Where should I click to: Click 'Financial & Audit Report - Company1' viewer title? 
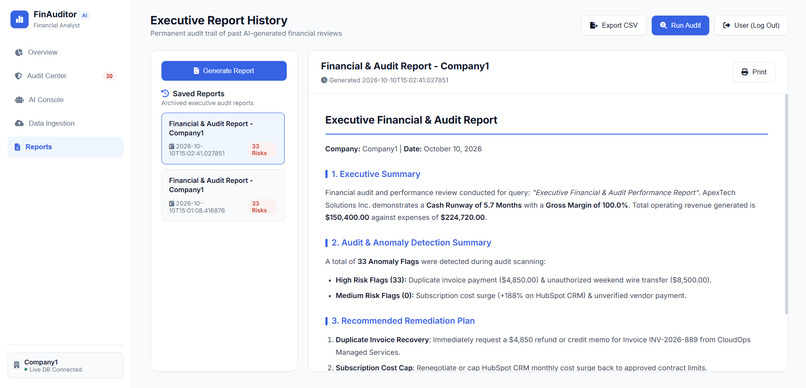click(405, 66)
